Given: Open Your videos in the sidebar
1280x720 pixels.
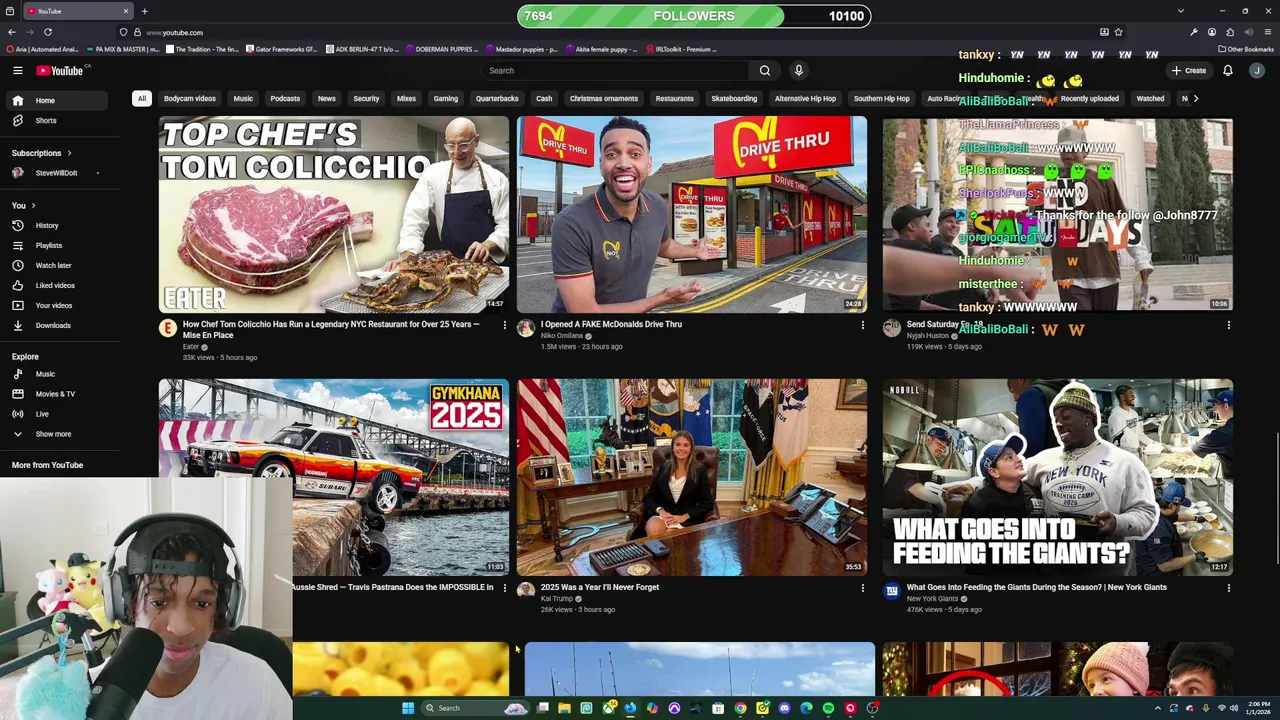Looking at the screenshot, I should 58,305.
